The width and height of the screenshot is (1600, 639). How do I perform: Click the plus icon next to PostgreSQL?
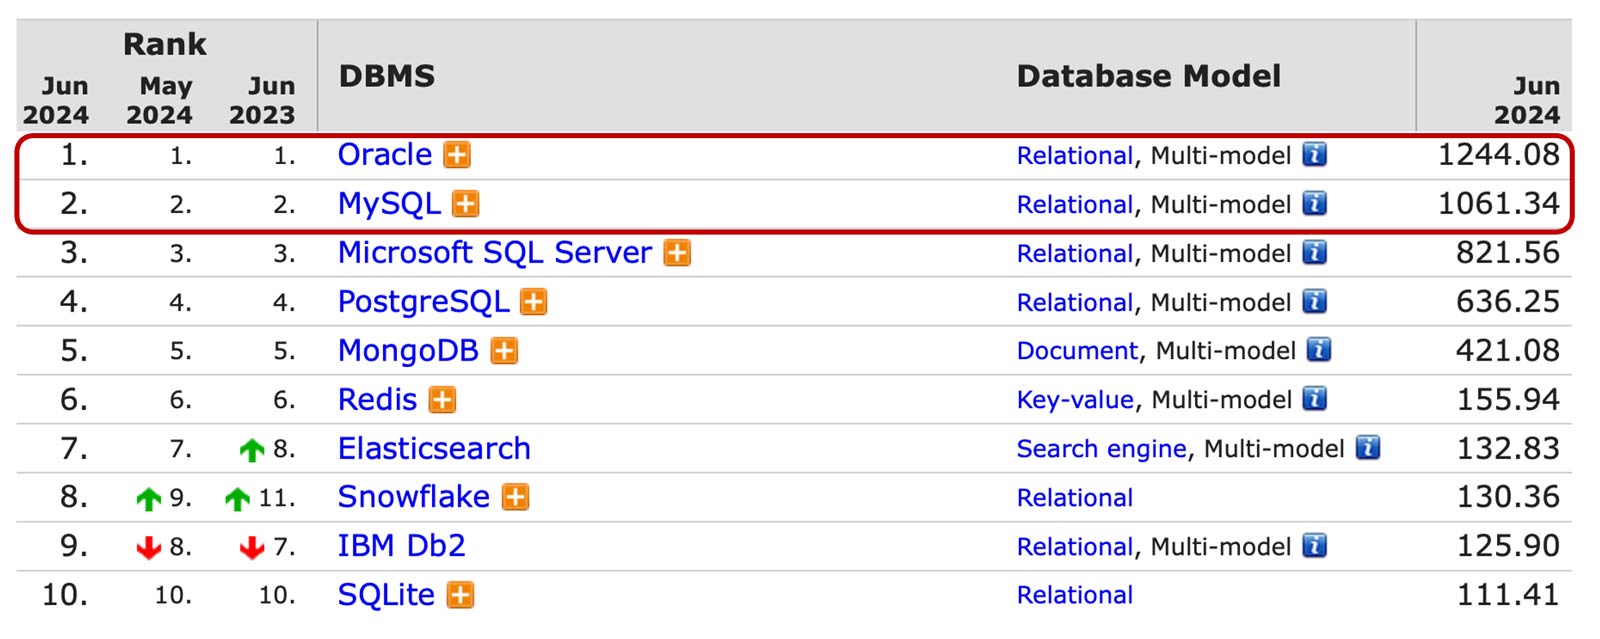click(534, 302)
